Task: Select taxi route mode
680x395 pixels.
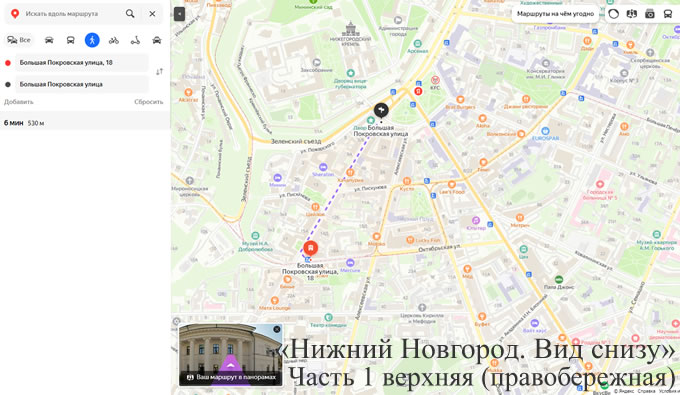Action: tap(157, 40)
